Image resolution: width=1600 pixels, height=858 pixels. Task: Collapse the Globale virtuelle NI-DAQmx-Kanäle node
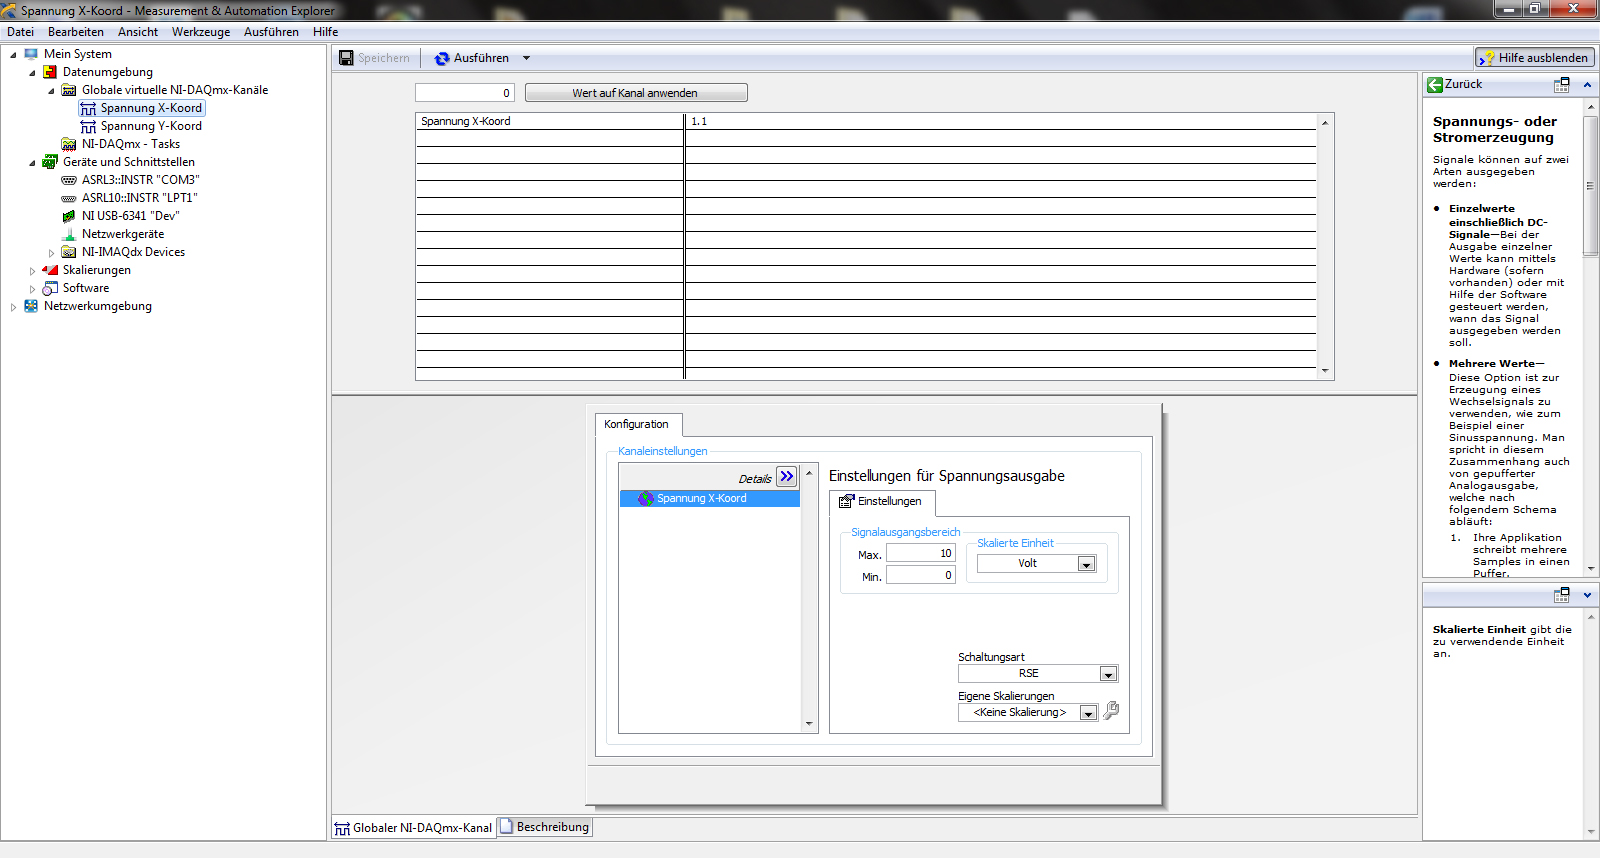pyautogui.click(x=51, y=90)
